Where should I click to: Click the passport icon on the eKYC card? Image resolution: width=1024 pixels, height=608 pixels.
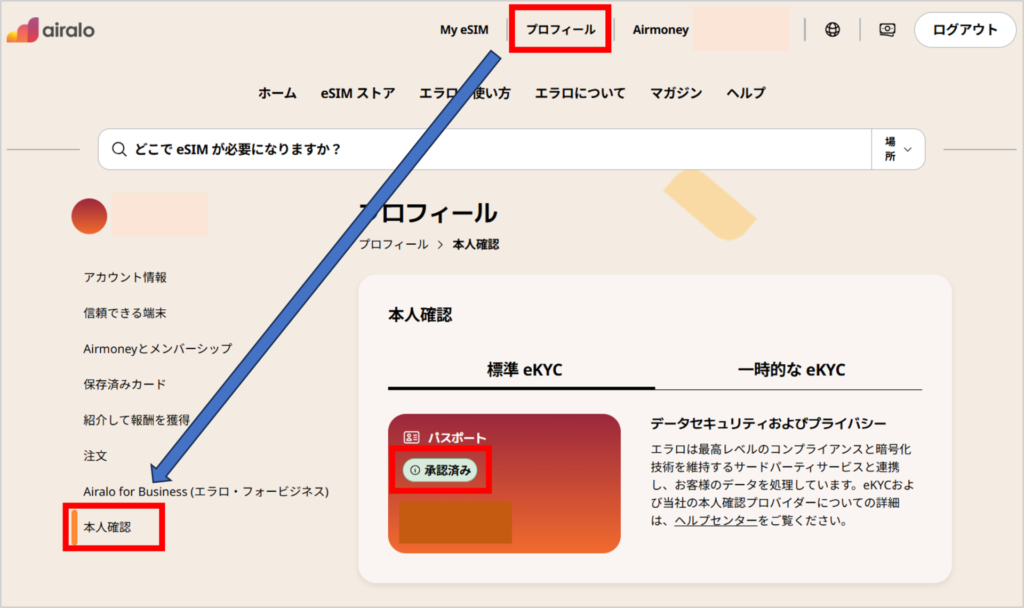click(x=410, y=435)
